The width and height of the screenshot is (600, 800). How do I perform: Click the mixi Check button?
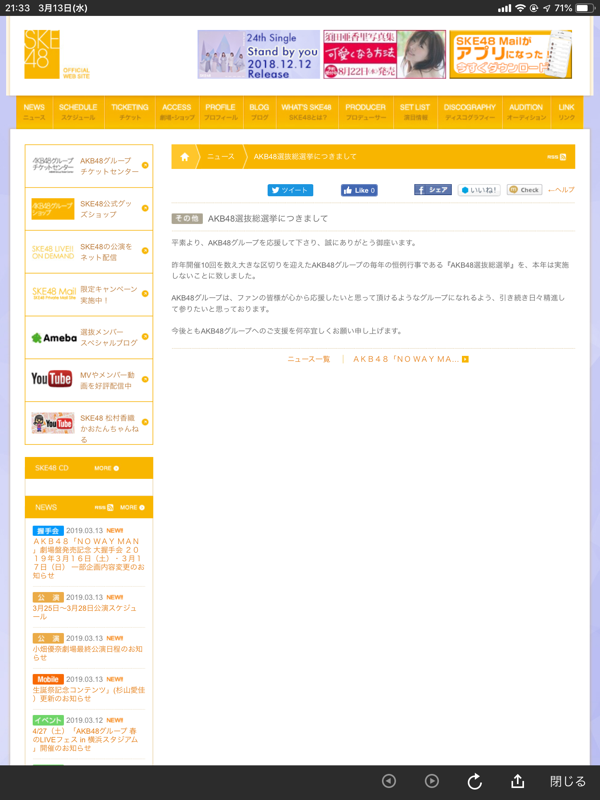(524, 190)
